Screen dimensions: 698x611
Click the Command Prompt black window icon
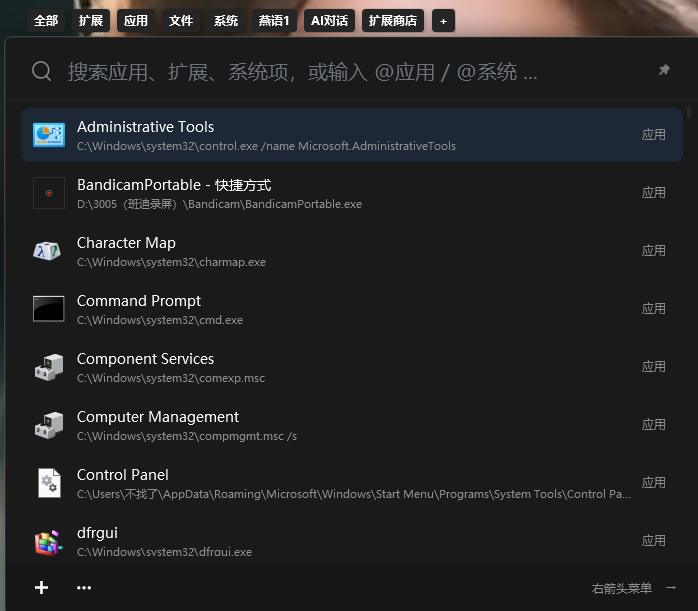pyautogui.click(x=49, y=308)
